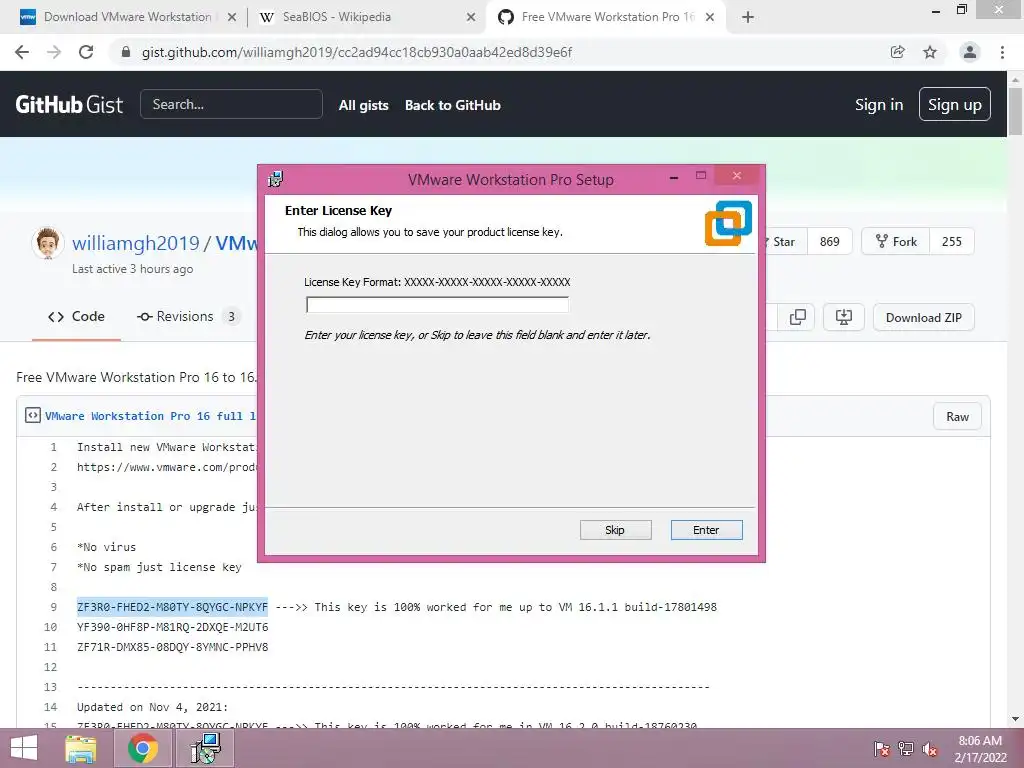Click the Chrome icon in the taskbar

[x=142, y=748]
